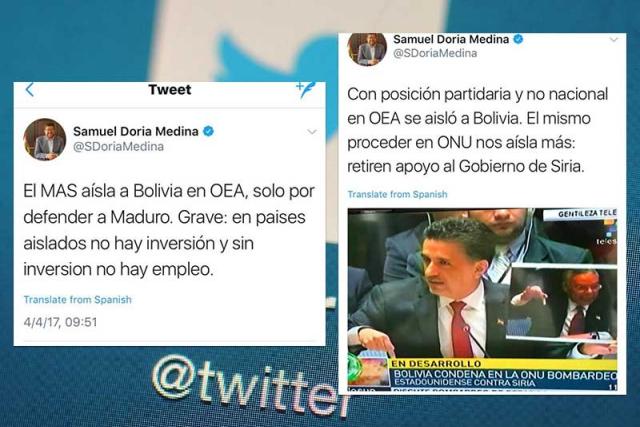Viewport: 640px width, 427px height.
Task: Open the Samuel Doria Medina name in right tweet
Action: coord(451,39)
